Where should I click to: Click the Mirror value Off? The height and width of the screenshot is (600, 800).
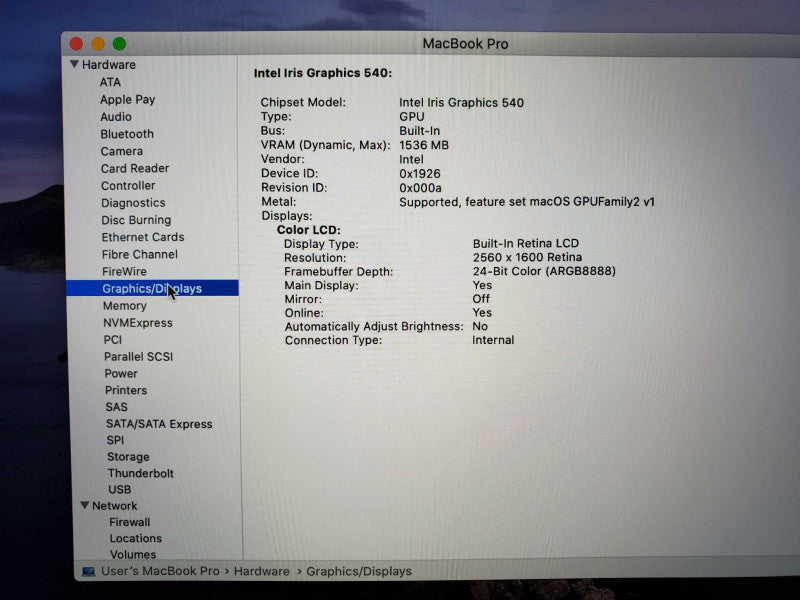click(481, 298)
